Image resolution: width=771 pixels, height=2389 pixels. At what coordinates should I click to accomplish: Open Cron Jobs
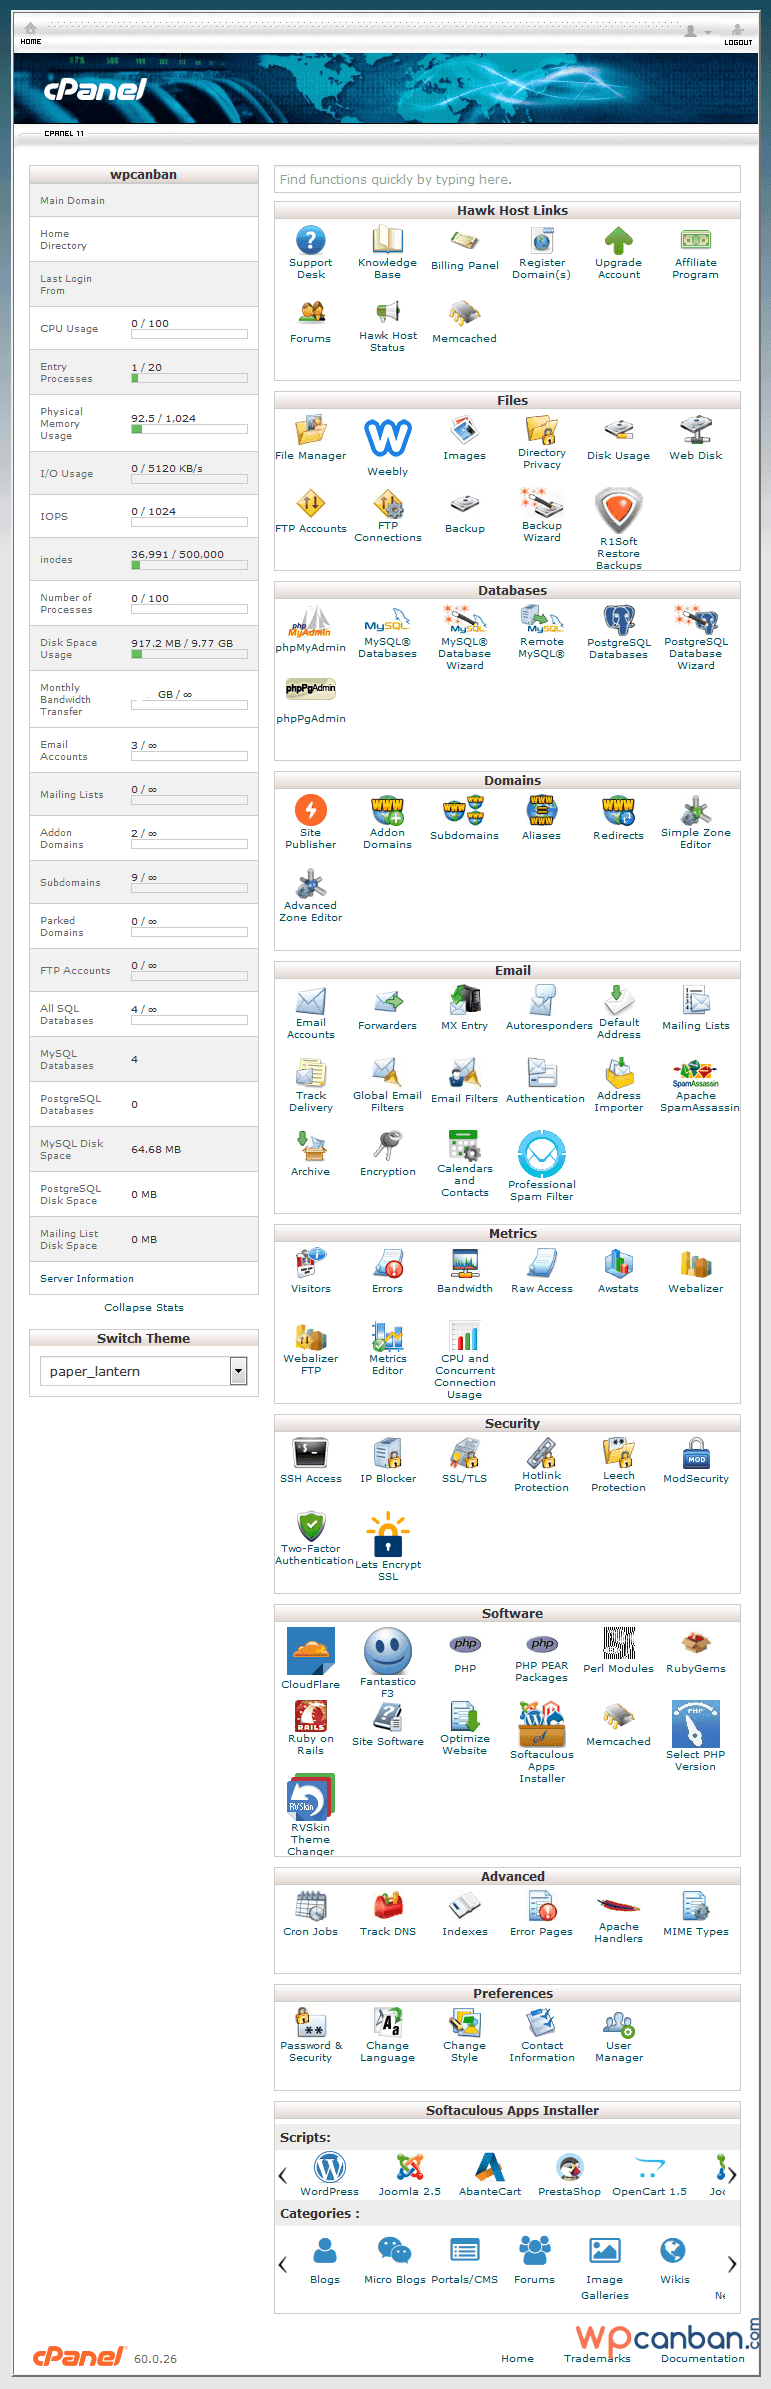pos(311,1906)
